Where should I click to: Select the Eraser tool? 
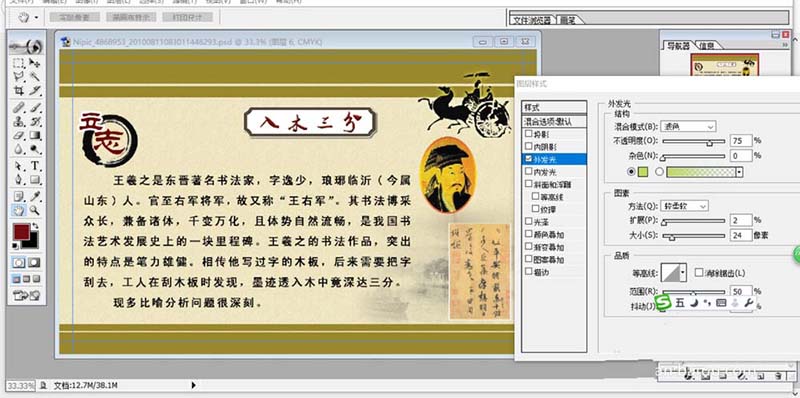19,135
